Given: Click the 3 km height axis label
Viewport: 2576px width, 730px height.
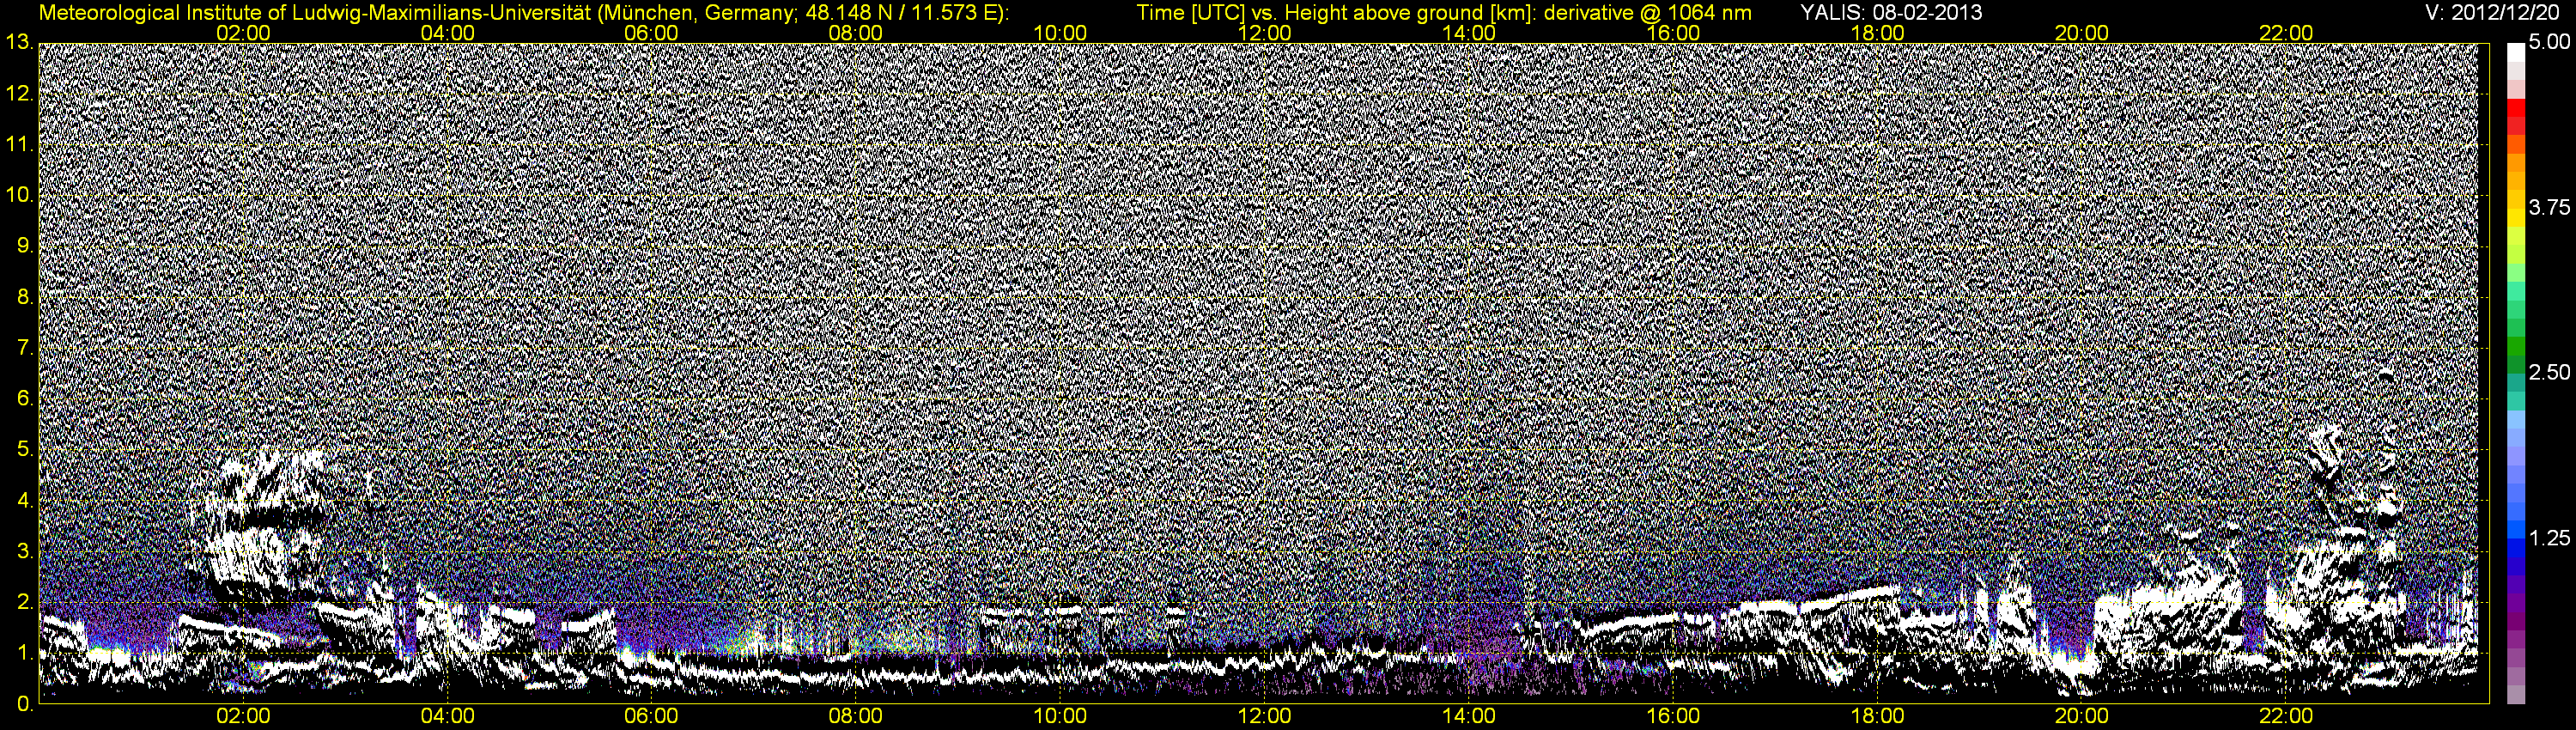Looking at the screenshot, I should pyautogui.click(x=24, y=552).
